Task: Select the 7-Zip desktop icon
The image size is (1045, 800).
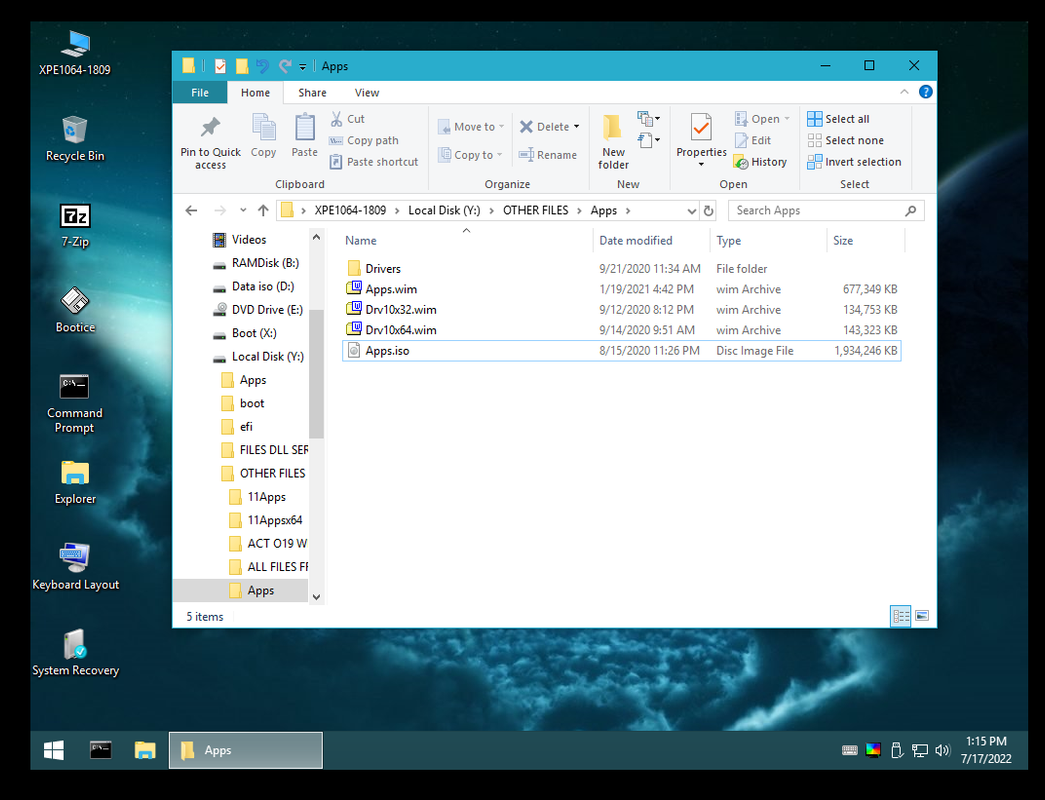Action: (75, 226)
